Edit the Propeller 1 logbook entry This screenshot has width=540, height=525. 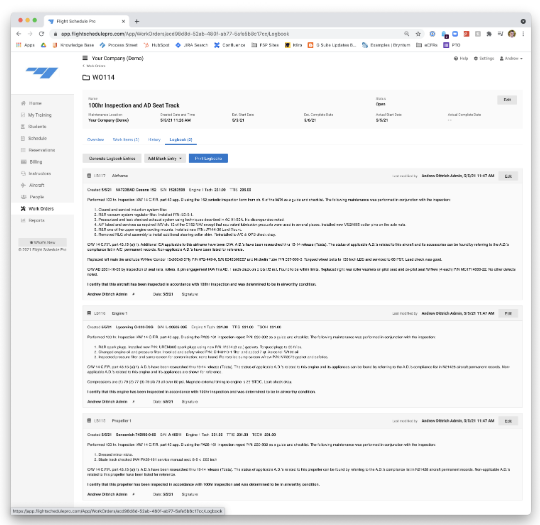(x=508, y=421)
